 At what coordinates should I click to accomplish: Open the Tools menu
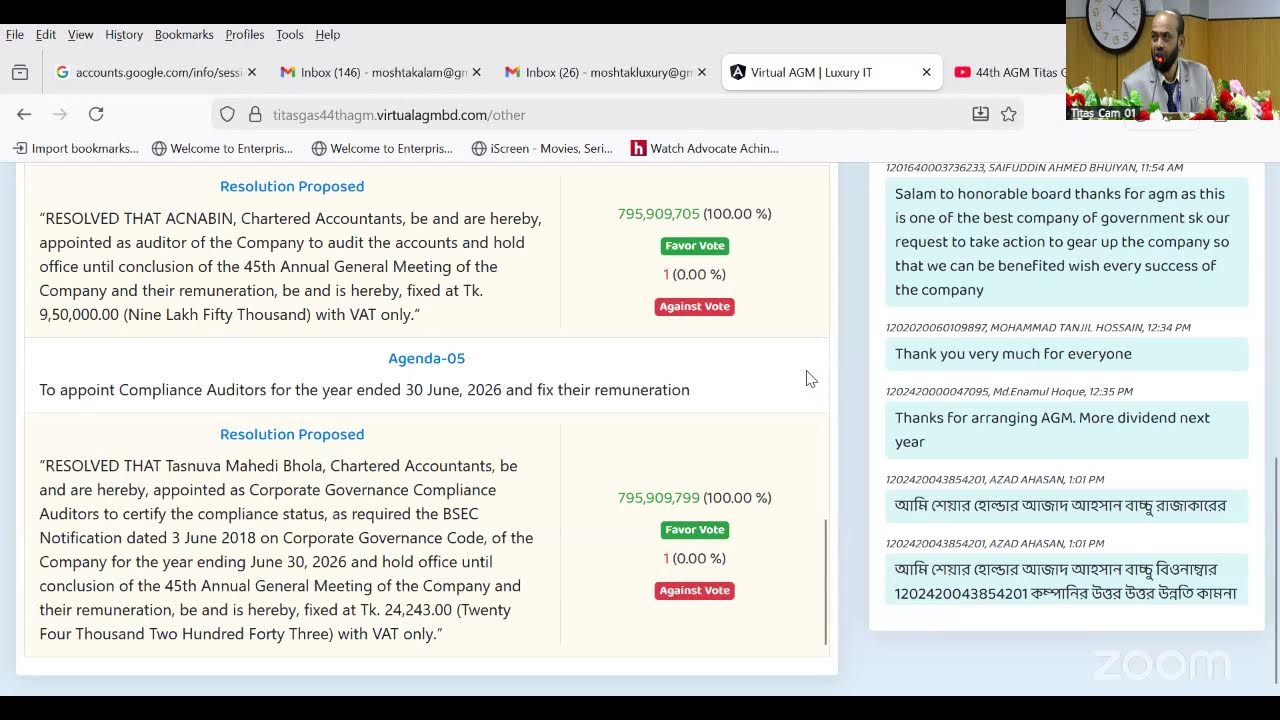coord(289,34)
